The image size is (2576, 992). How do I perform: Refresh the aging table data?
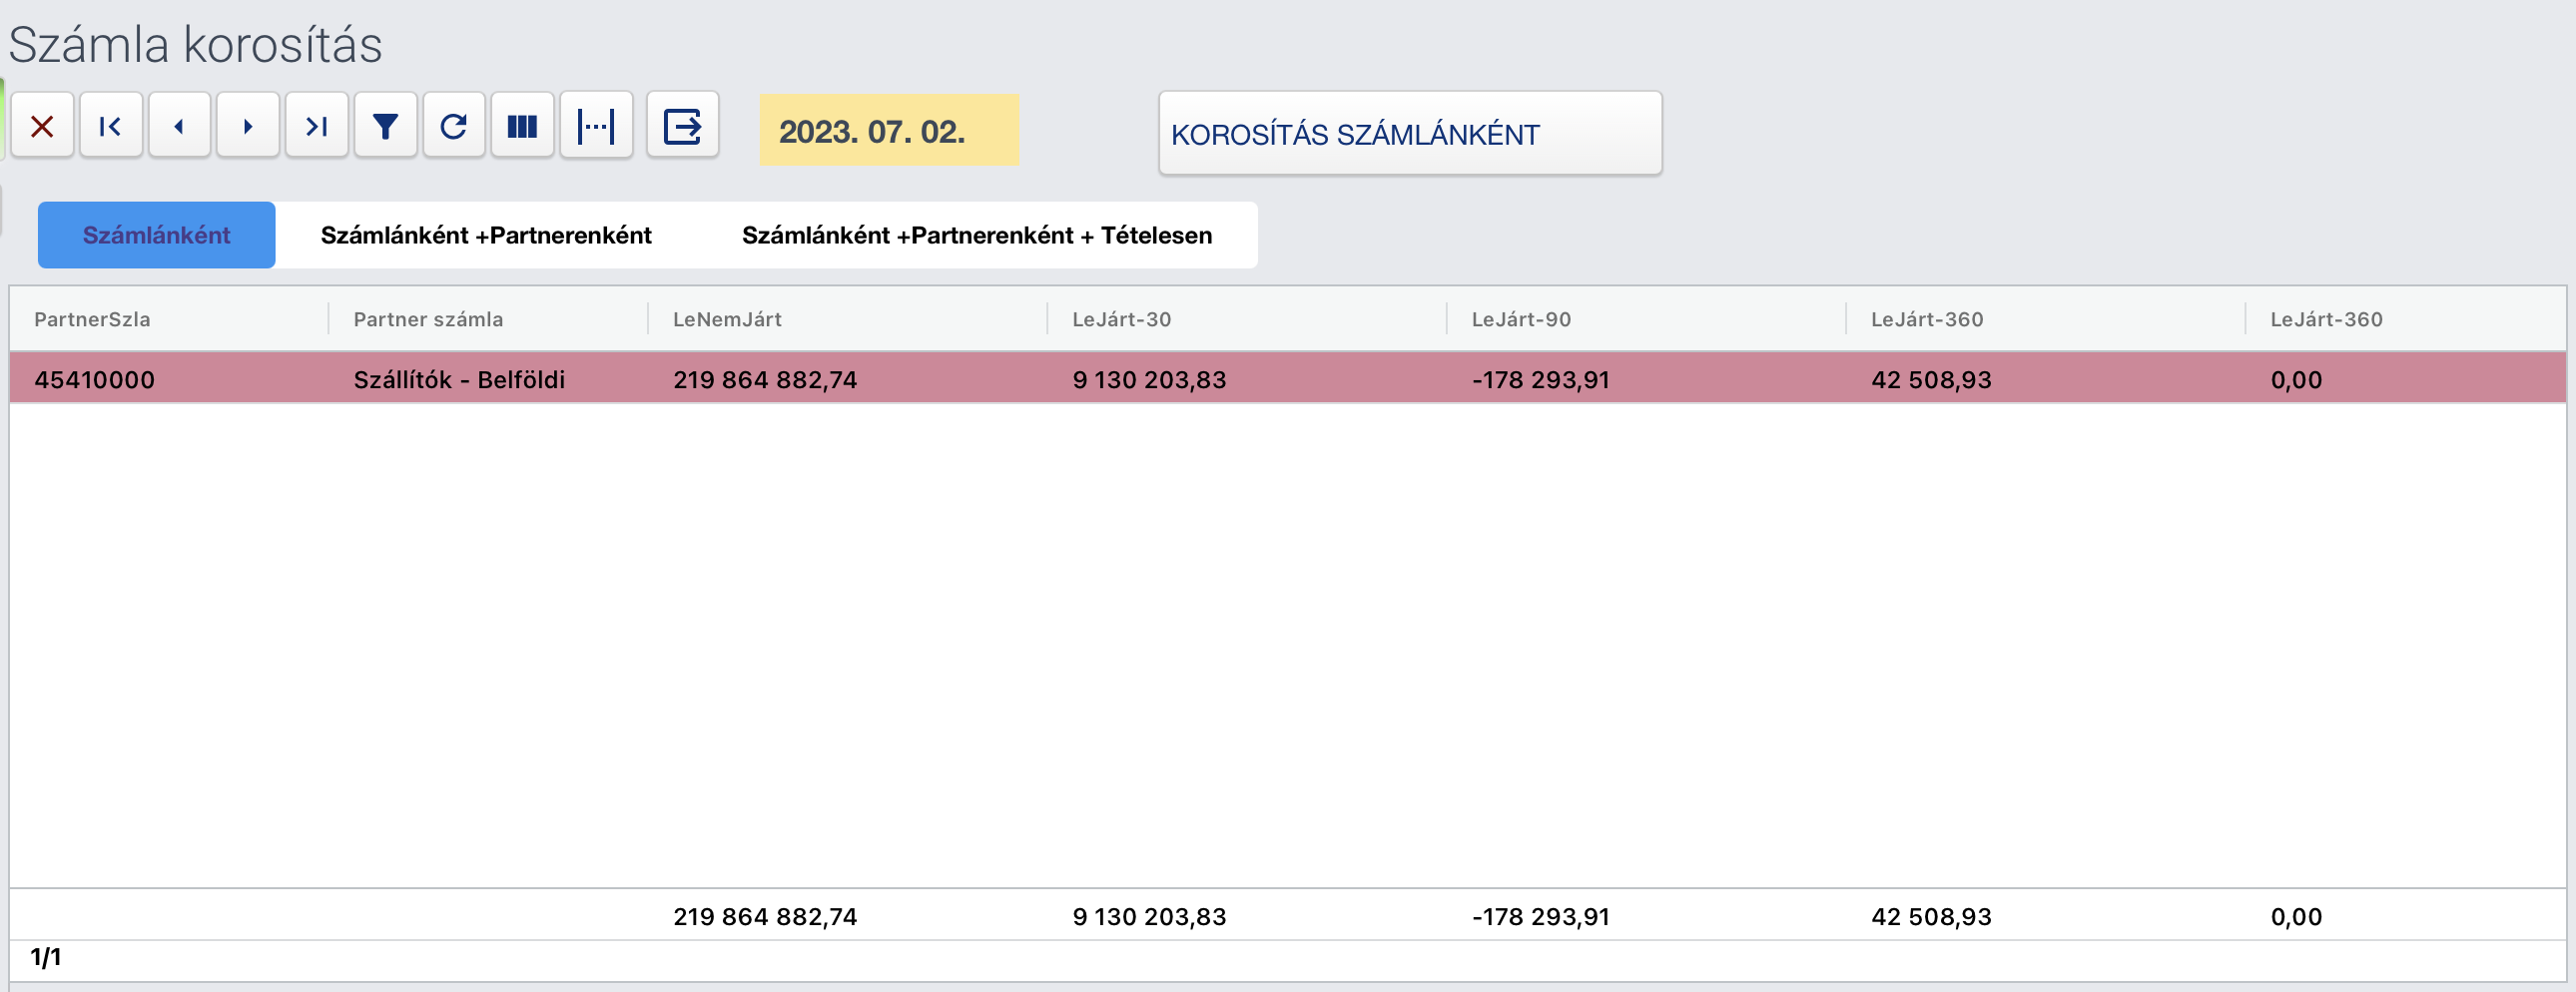coord(454,126)
